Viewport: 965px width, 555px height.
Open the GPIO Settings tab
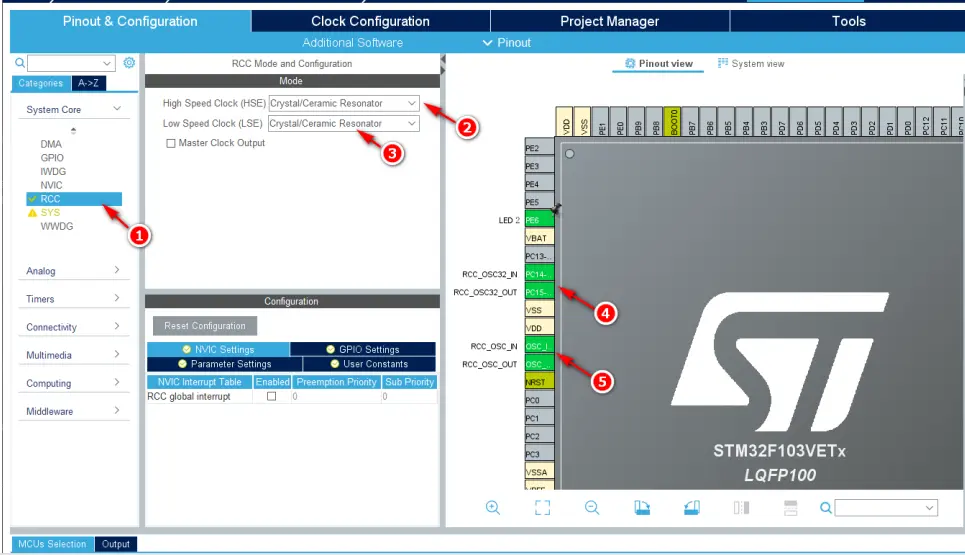click(x=362, y=349)
